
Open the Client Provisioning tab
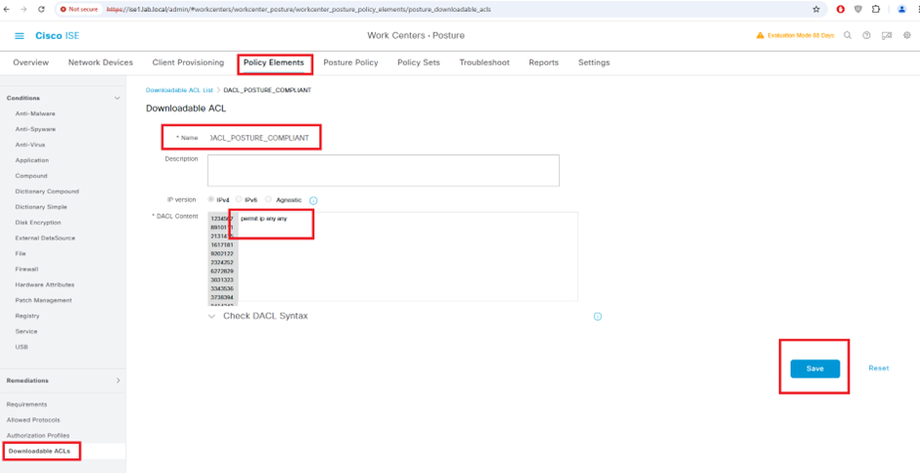pyautogui.click(x=188, y=62)
